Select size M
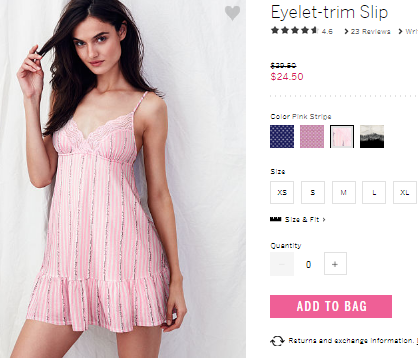The image size is (418, 360). tap(344, 192)
